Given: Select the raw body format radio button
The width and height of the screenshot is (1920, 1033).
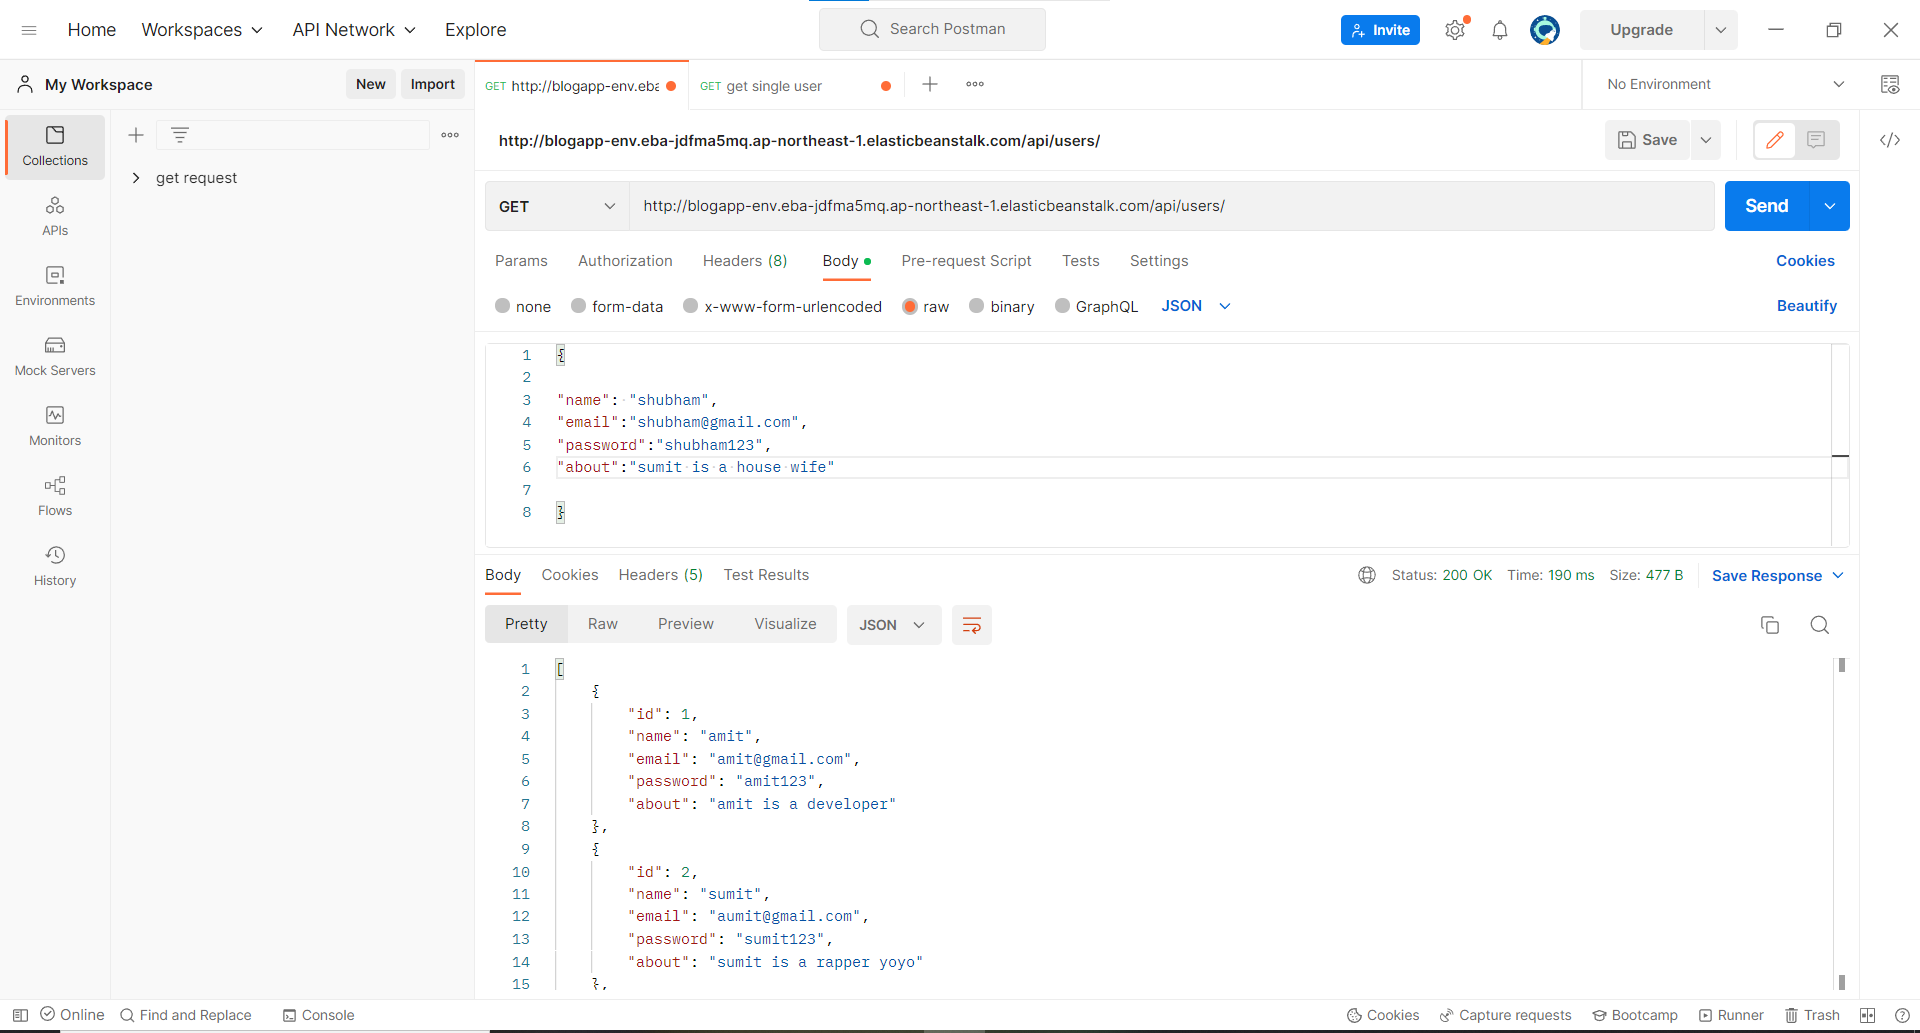Looking at the screenshot, I should tap(908, 306).
